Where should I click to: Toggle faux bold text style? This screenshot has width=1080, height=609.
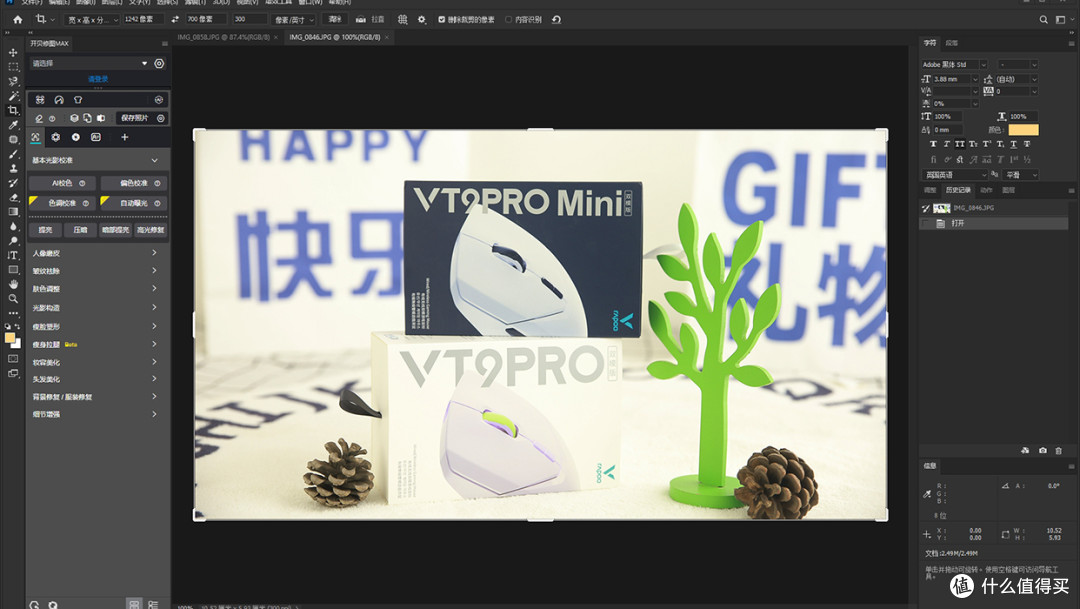(x=933, y=144)
